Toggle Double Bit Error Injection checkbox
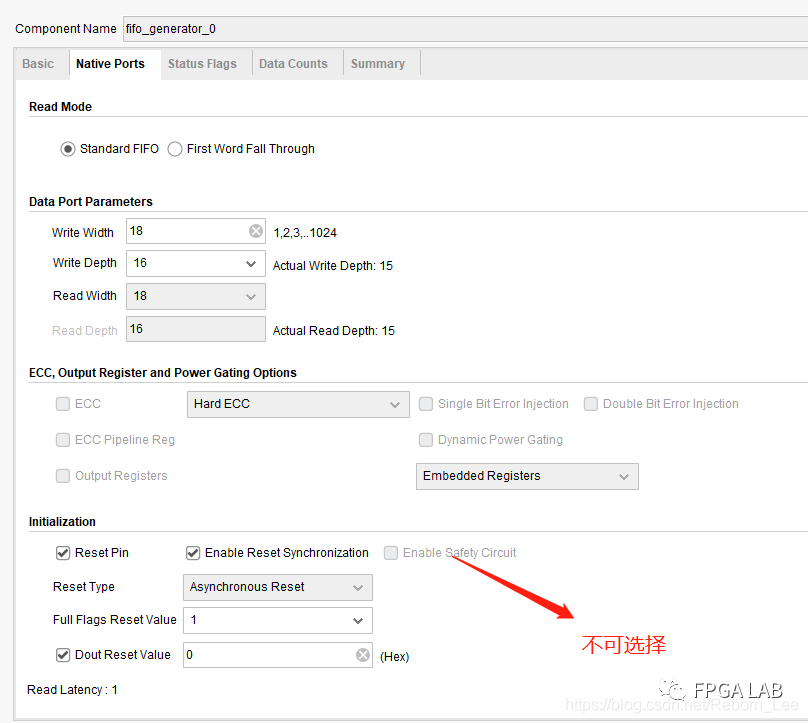Image resolution: width=808 pixels, height=723 pixels. (x=591, y=404)
